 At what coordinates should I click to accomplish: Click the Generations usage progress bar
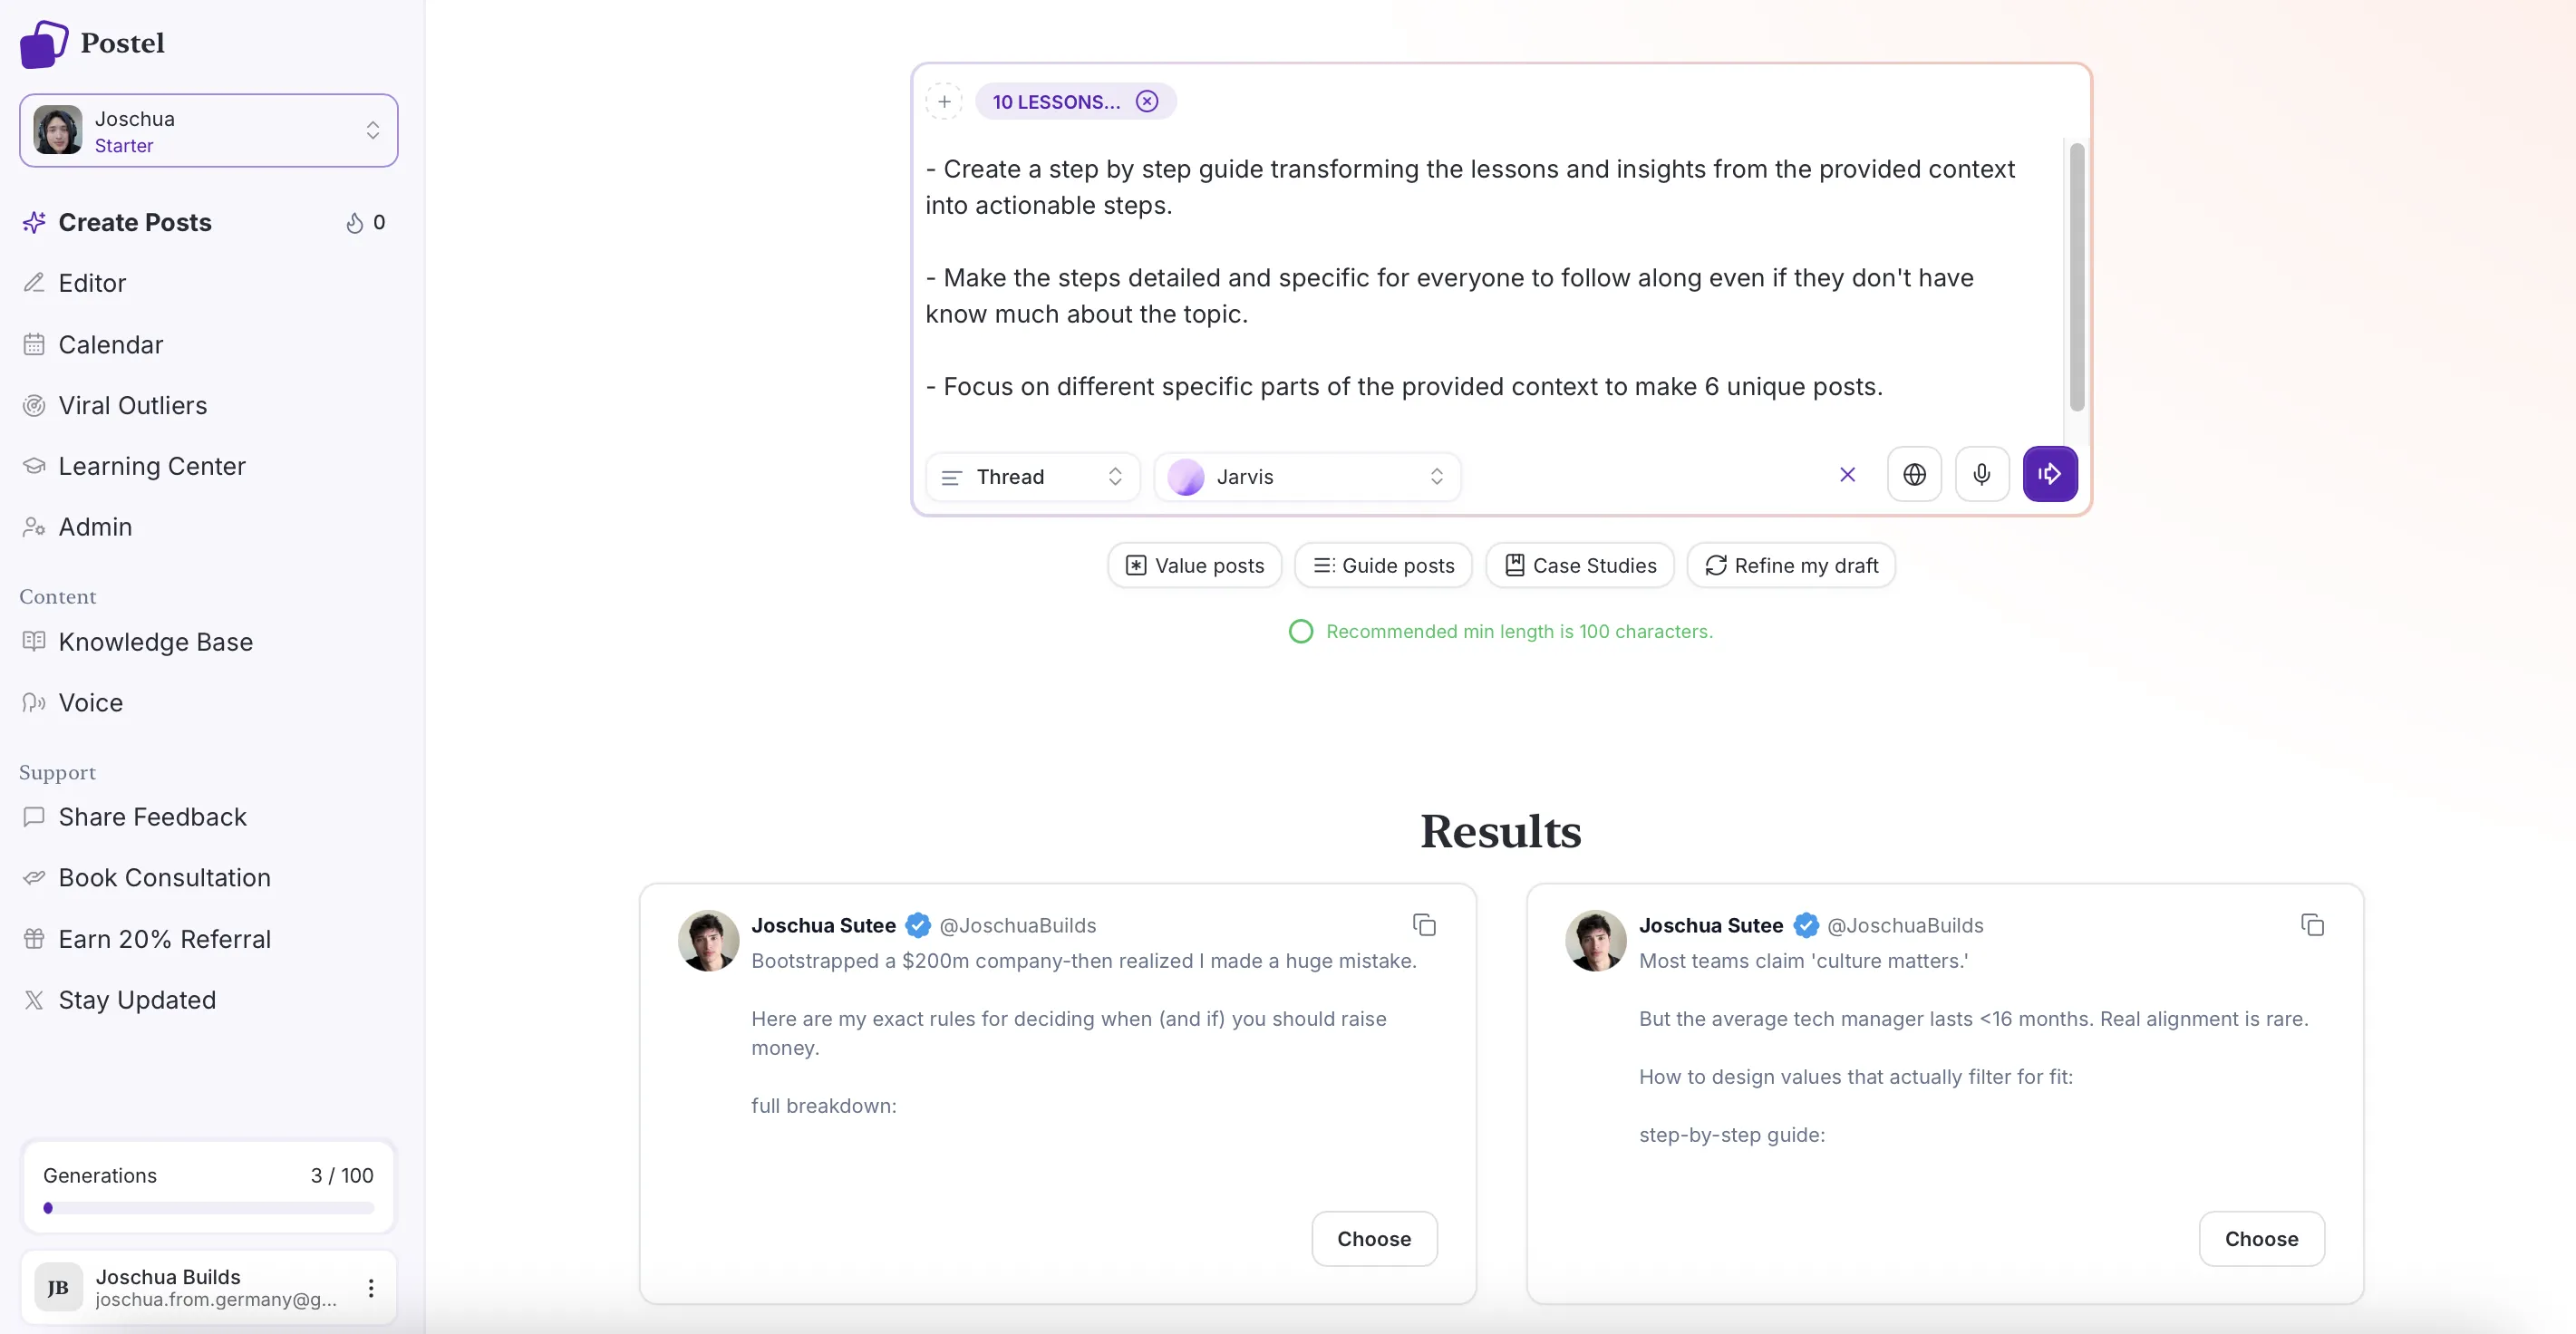click(x=208, y=1208)
